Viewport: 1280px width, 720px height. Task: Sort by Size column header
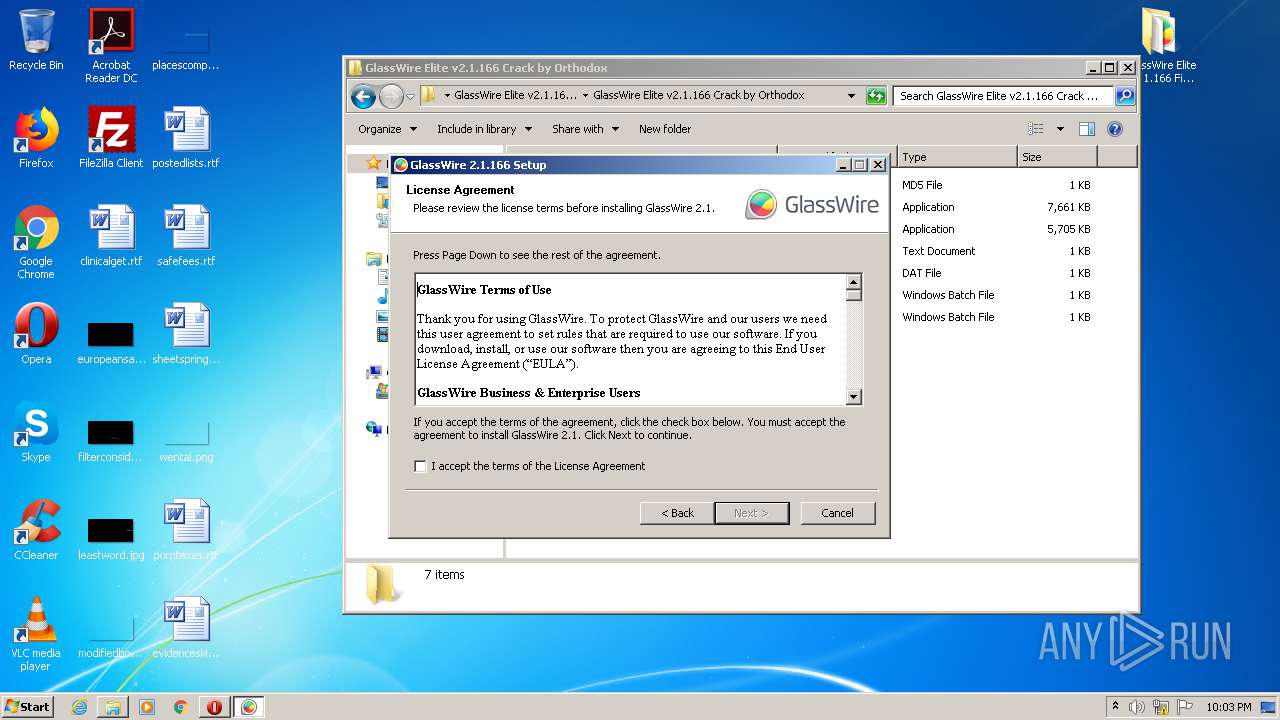[x=1057, y=157]
